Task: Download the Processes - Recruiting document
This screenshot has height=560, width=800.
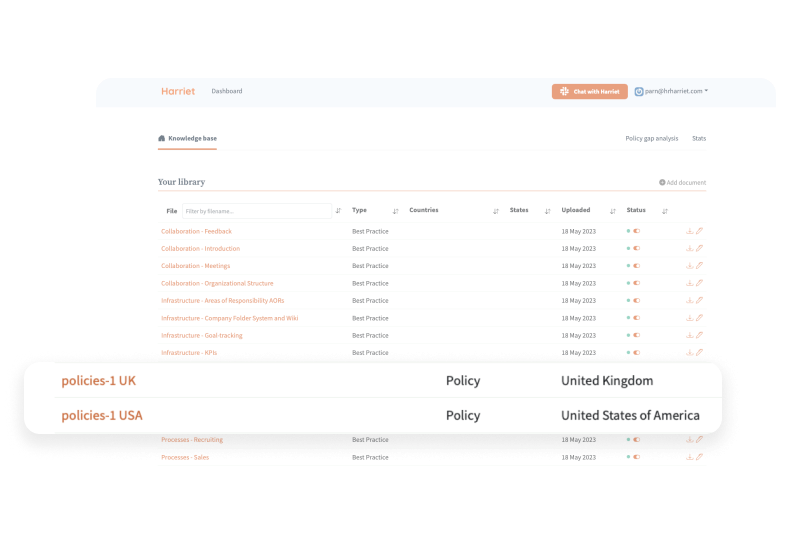Action: click(x=689, y=440)
